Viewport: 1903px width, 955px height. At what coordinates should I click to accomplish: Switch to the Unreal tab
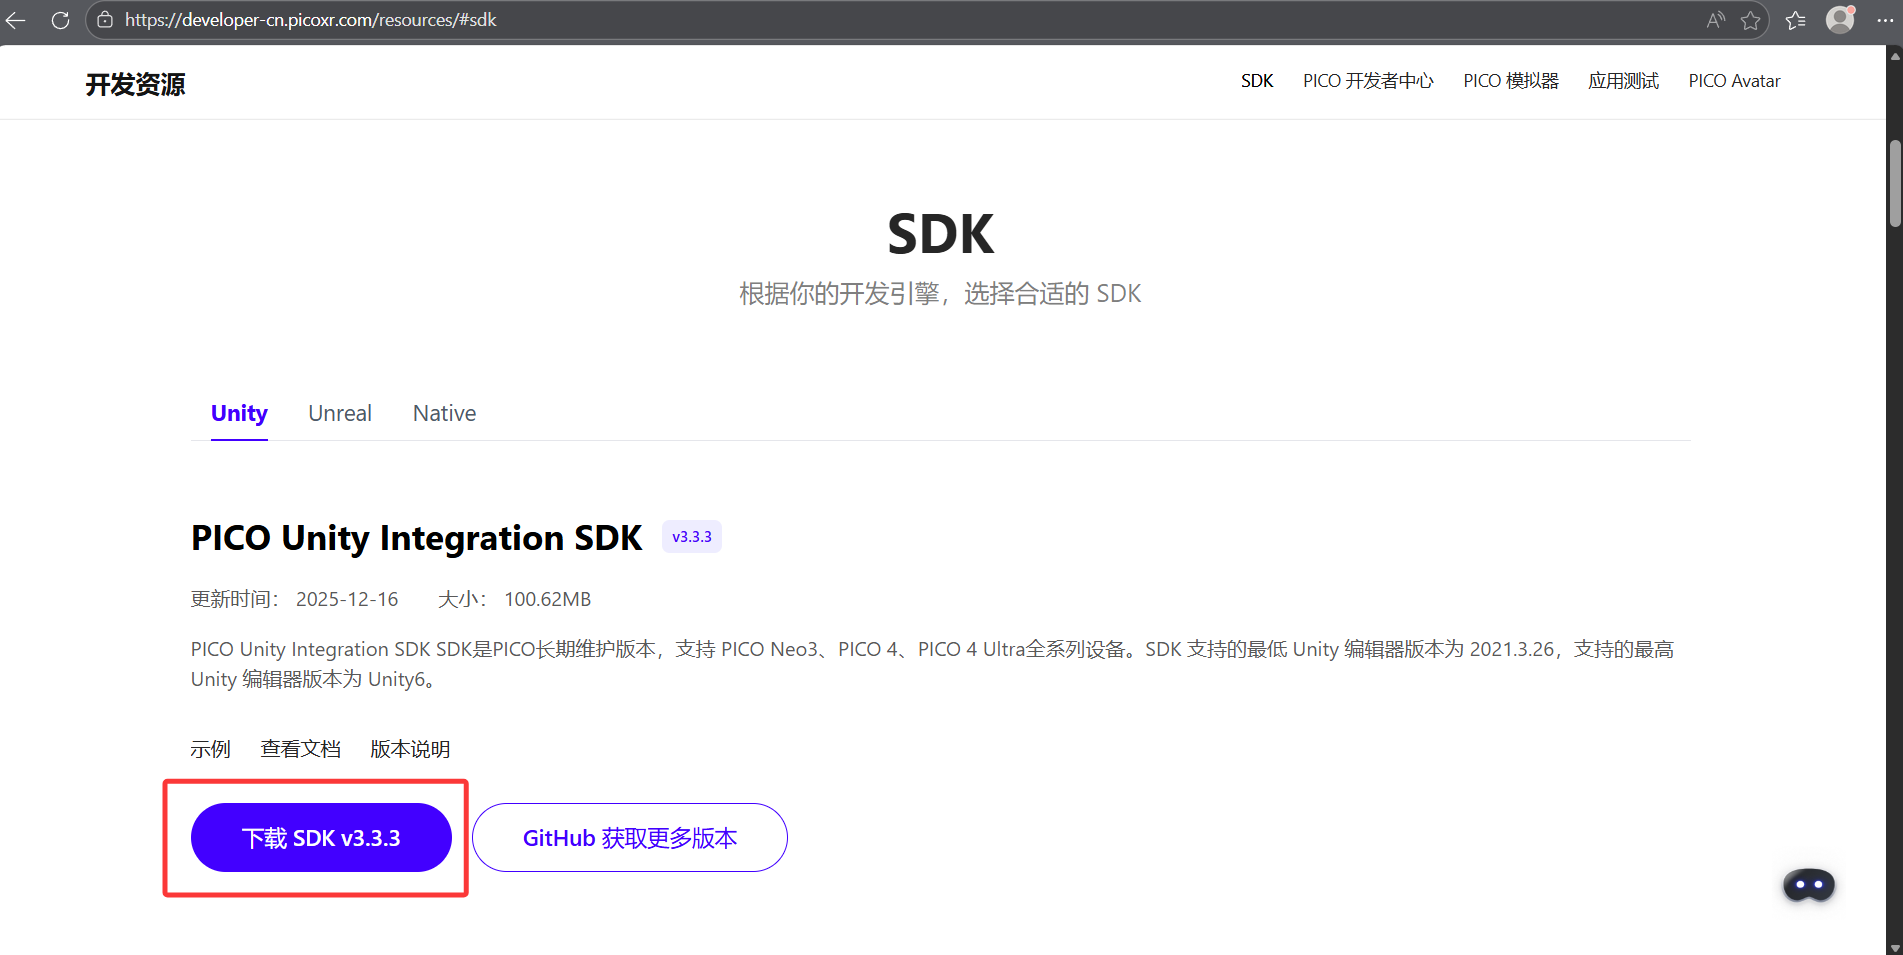coord(340,414)
